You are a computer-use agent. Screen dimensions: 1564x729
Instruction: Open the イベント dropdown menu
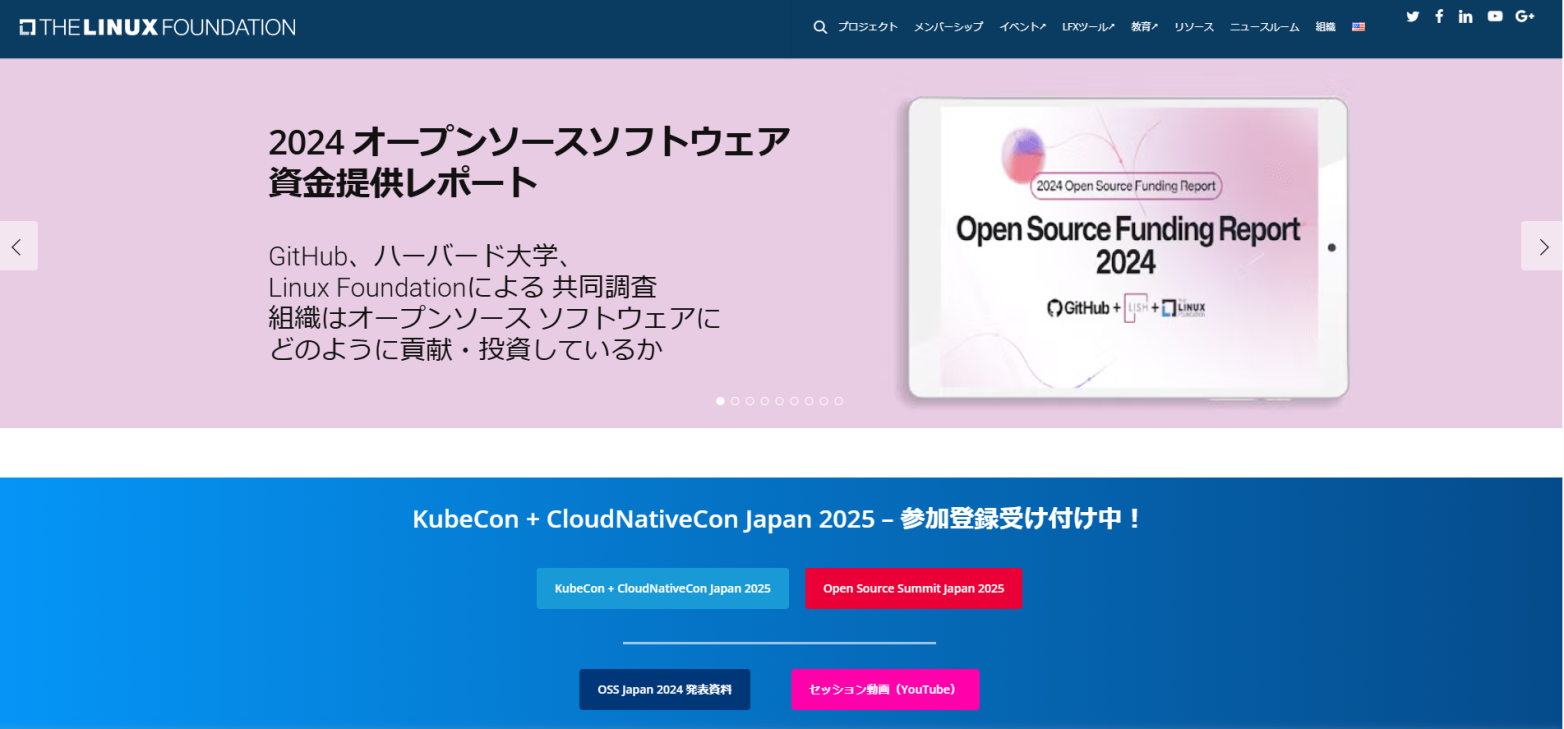tap(1020, 26)
